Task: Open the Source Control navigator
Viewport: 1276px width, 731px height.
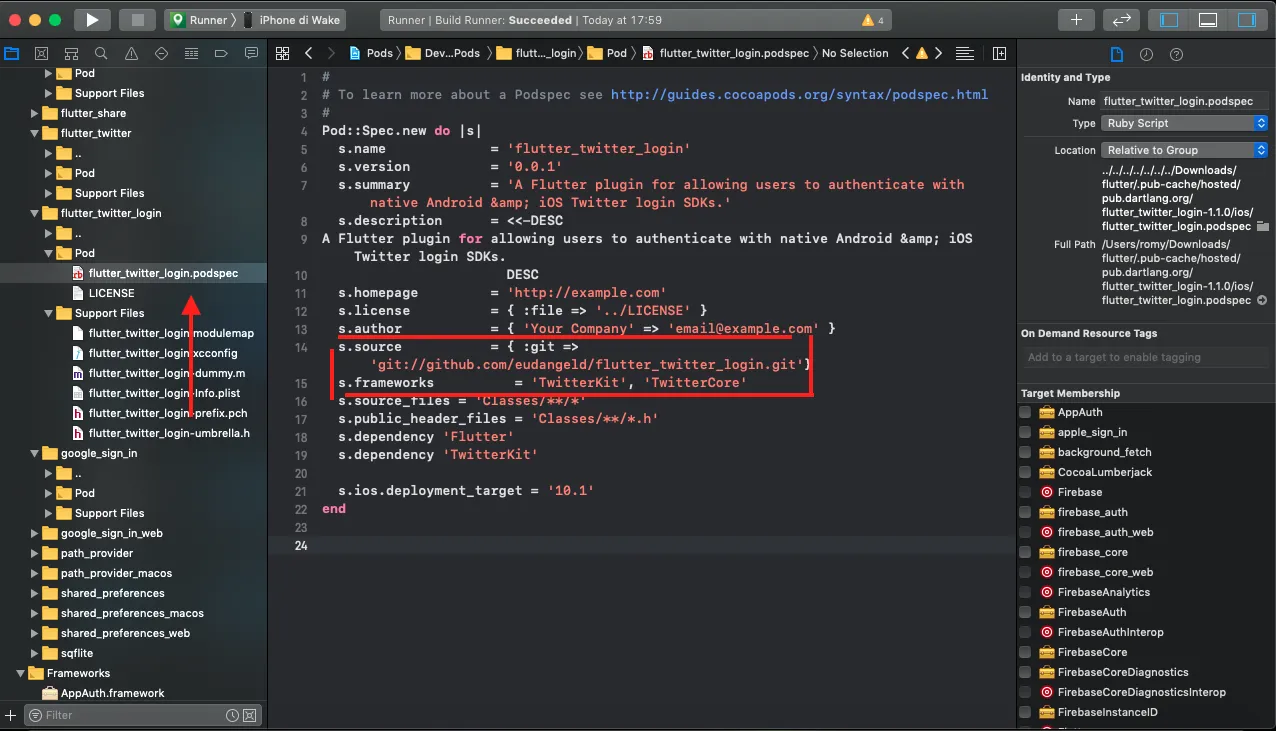Action: 42,53
